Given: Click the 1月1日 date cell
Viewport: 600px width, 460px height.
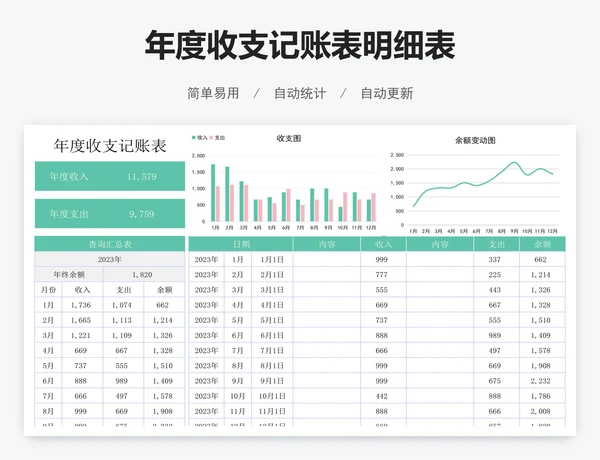Looking at the screenshot, I should tap(272, 259).
